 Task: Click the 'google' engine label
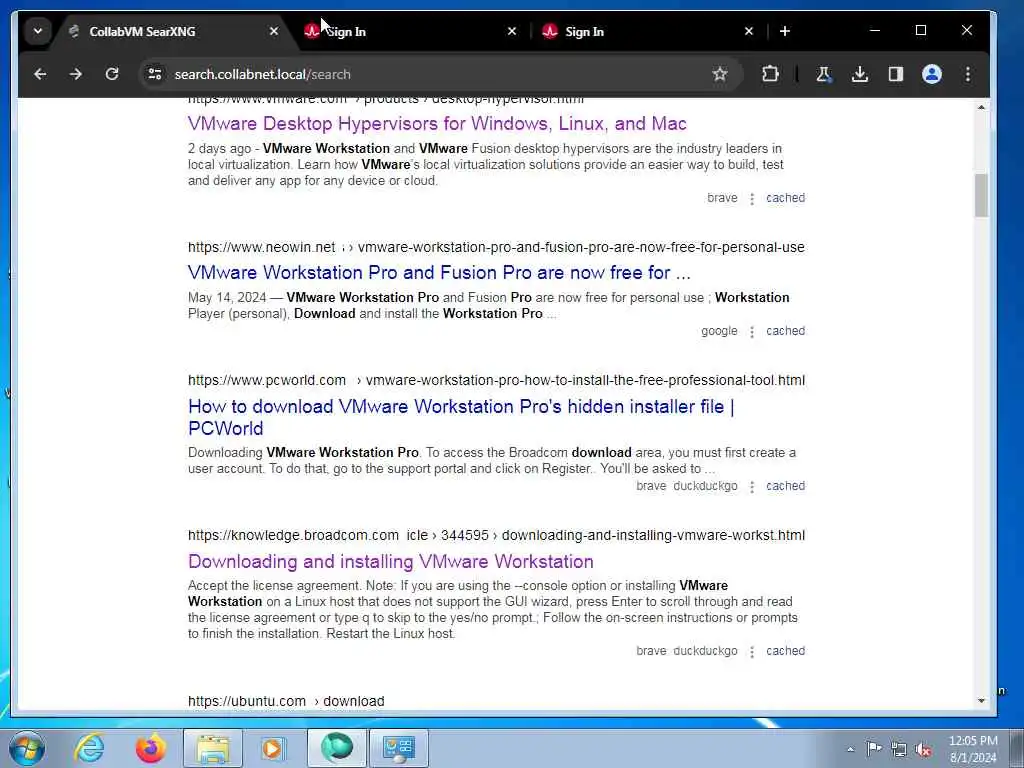(x=719, y=331)
